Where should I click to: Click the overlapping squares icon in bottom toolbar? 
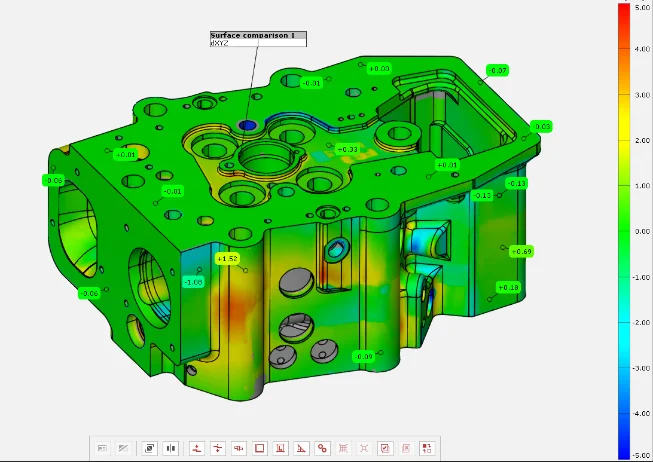pos(149,448)
